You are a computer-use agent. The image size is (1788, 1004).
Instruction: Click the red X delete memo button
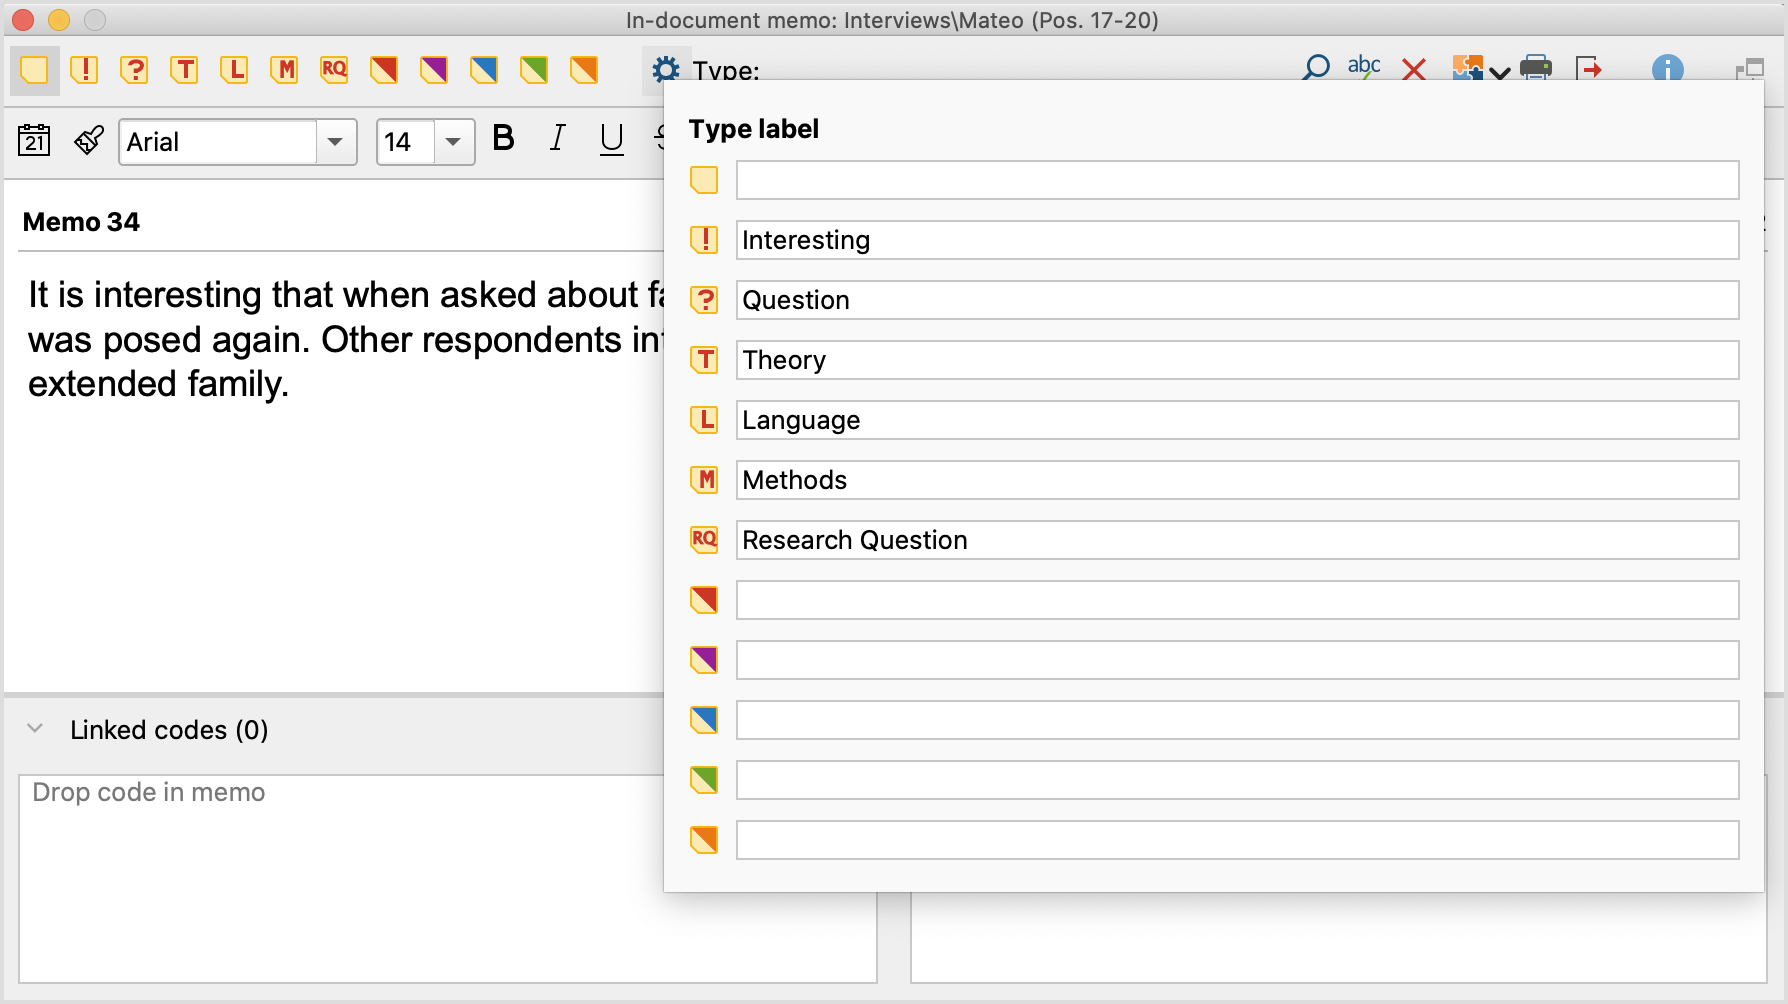1413,69
